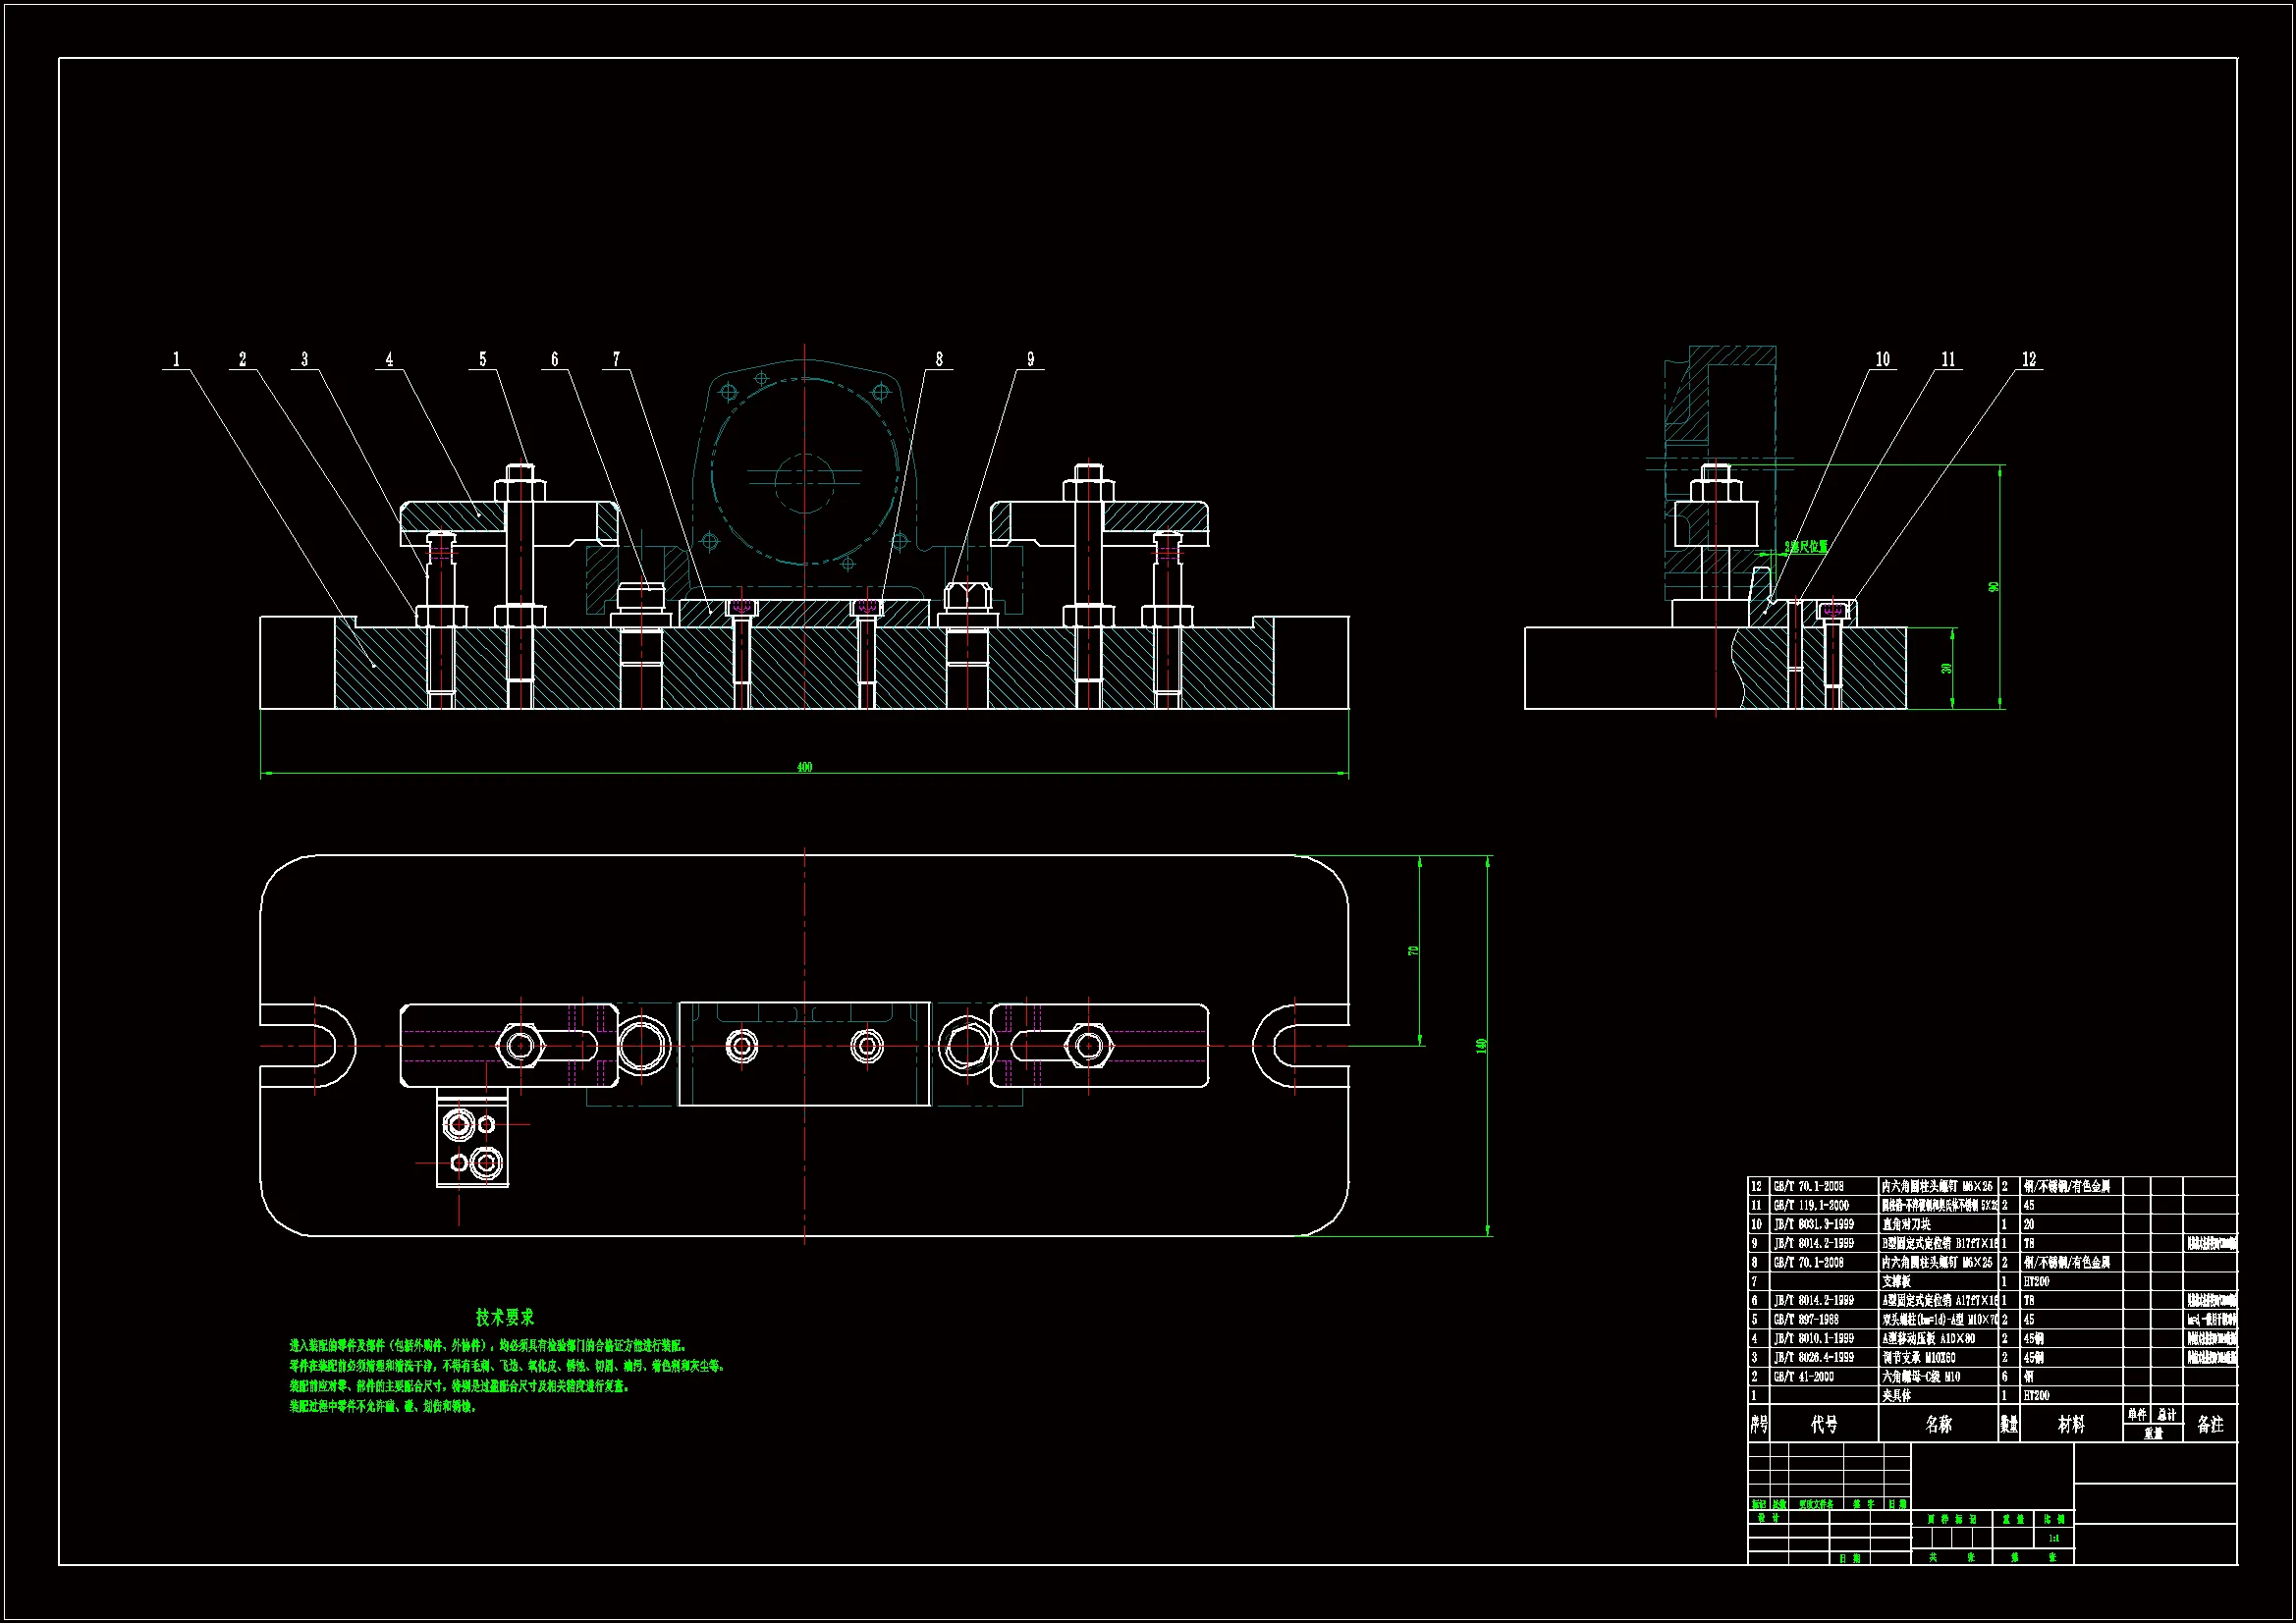Screen dimensions: 2296x1623
Task: Click part balloon number 1 in front view
Action: pos(177,359)
